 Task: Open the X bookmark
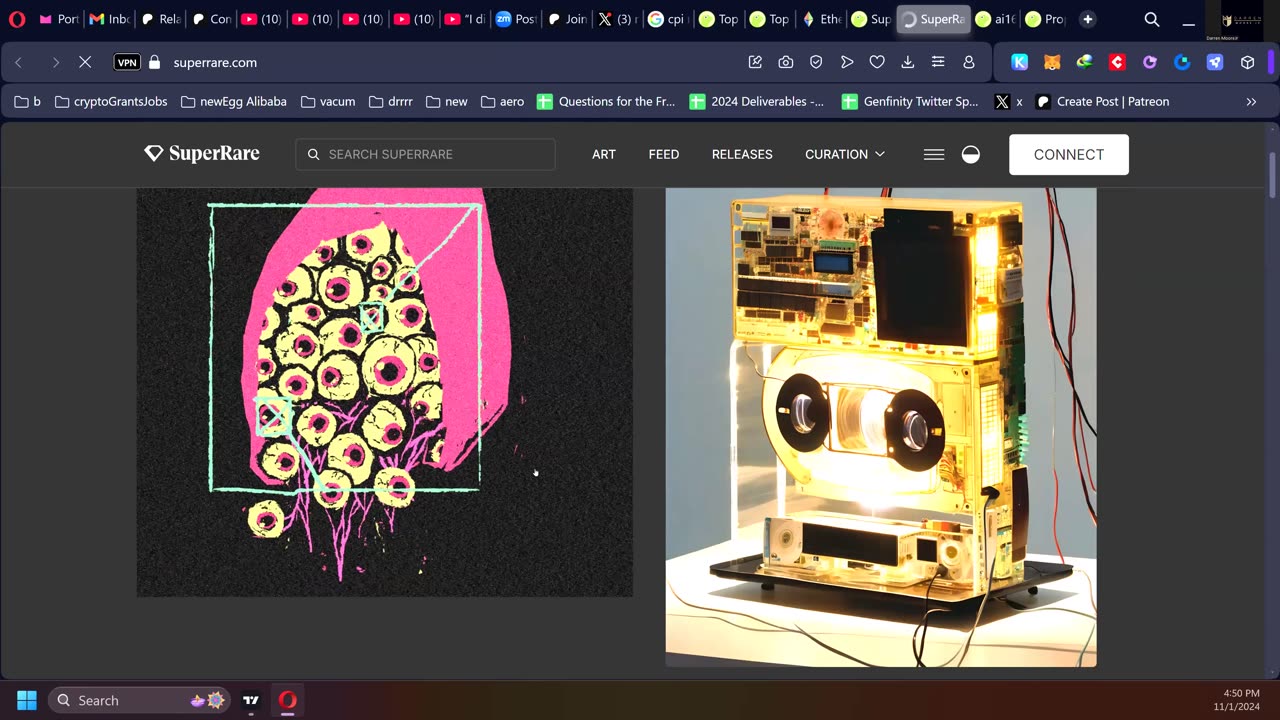click(x=1008, y=101)
